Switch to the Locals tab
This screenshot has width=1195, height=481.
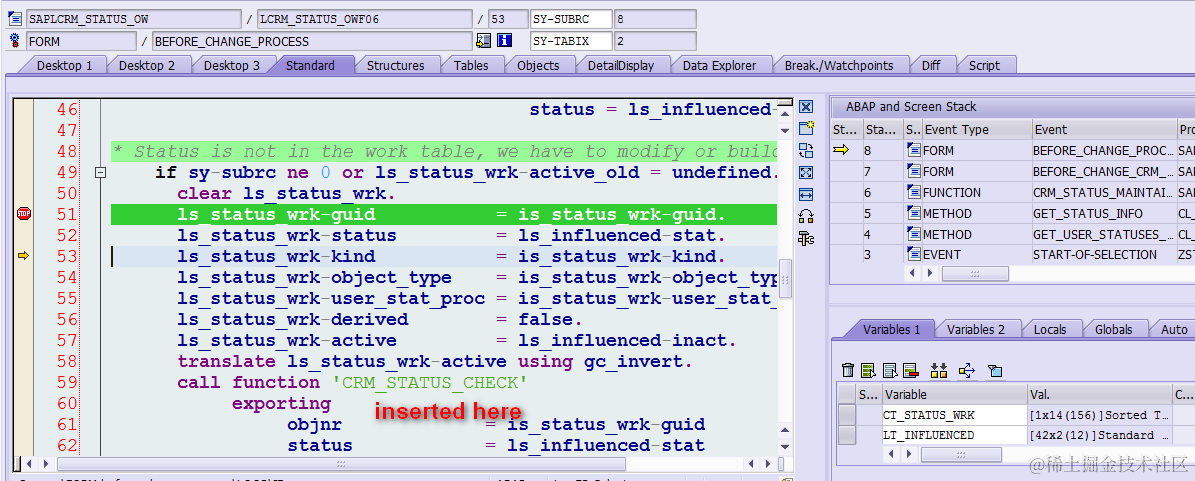coord(1049,329)
